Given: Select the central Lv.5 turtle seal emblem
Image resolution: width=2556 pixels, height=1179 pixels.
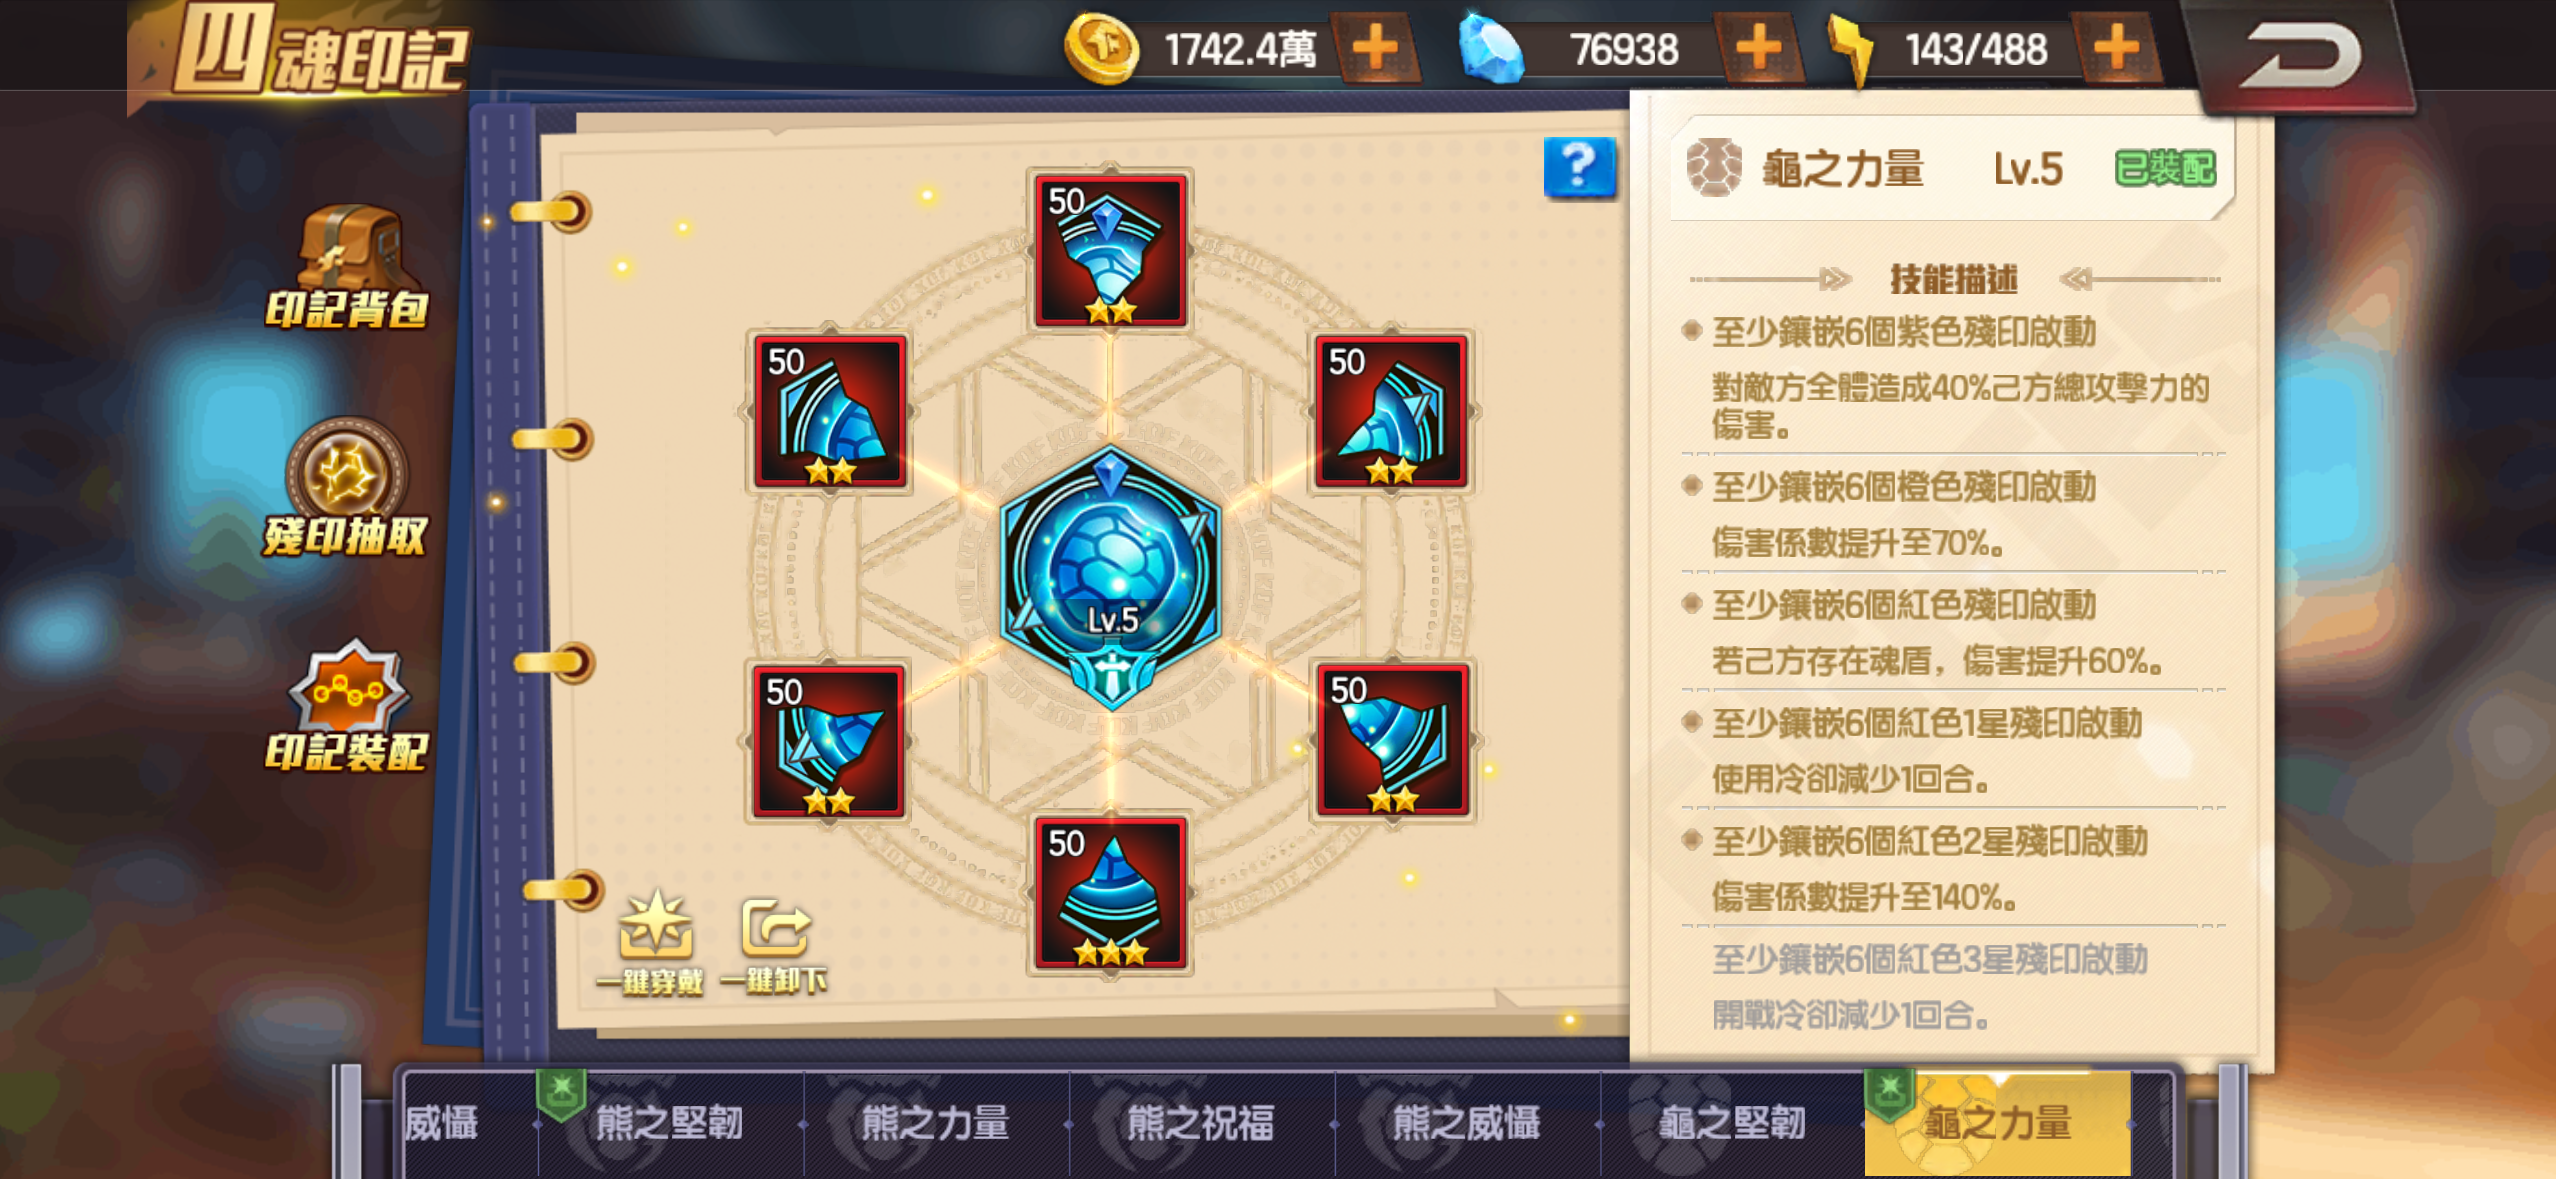Looking at the screenshot, I should tap(1110, 579).
